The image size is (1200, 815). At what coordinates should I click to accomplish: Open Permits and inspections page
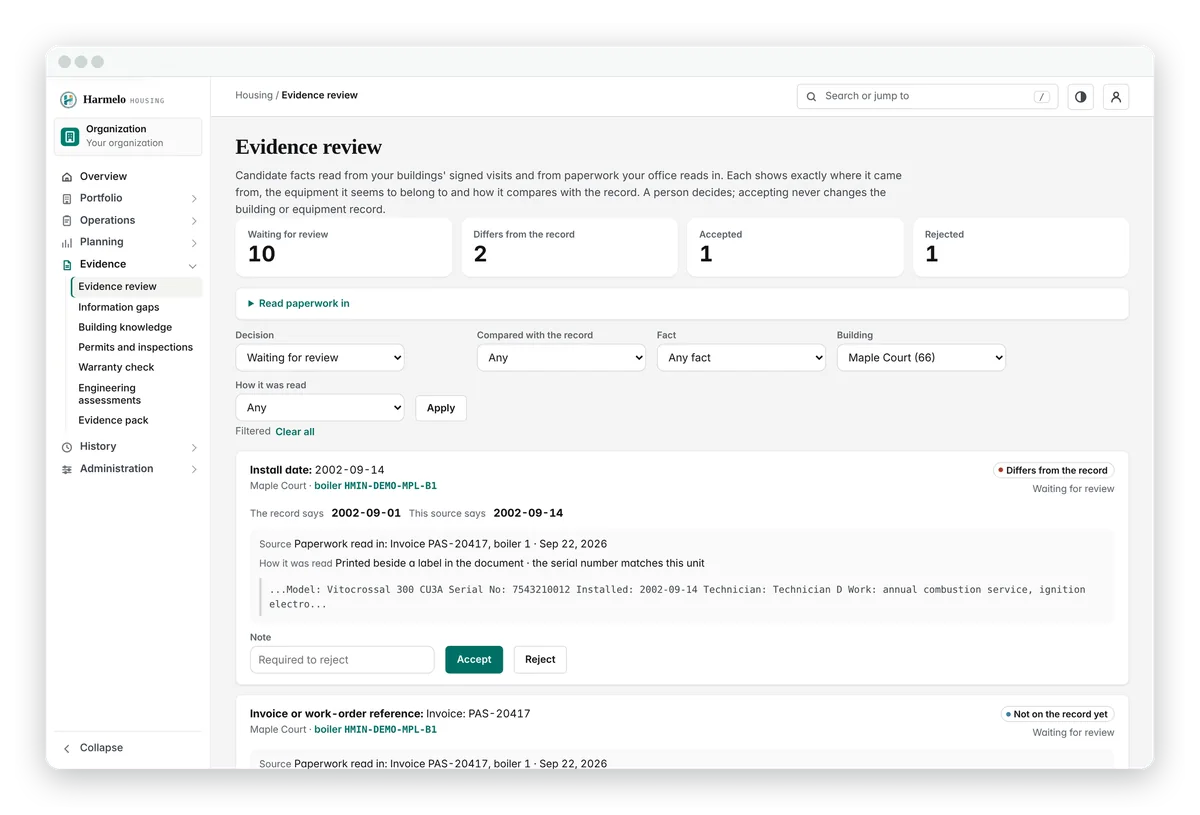pos(137,347)
